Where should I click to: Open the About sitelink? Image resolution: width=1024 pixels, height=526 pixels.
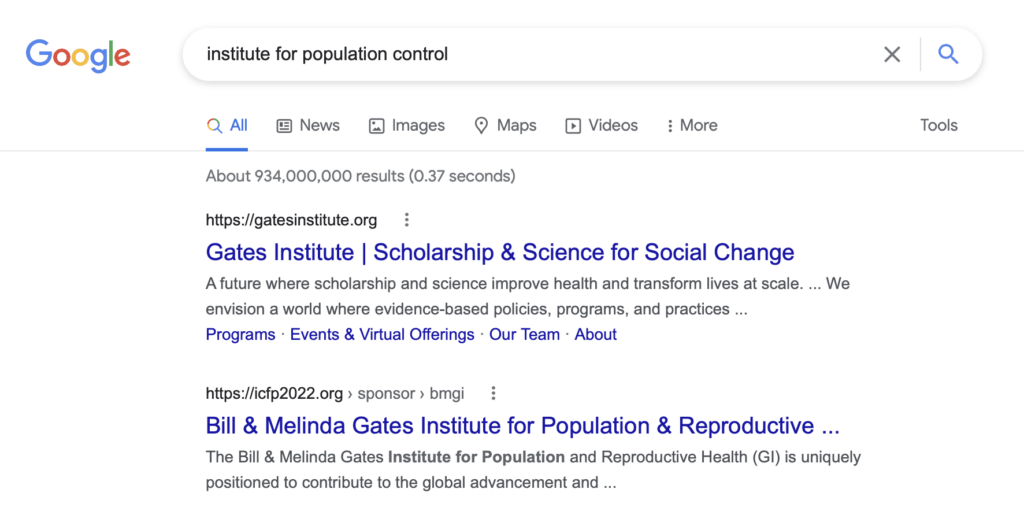(595, 335)
